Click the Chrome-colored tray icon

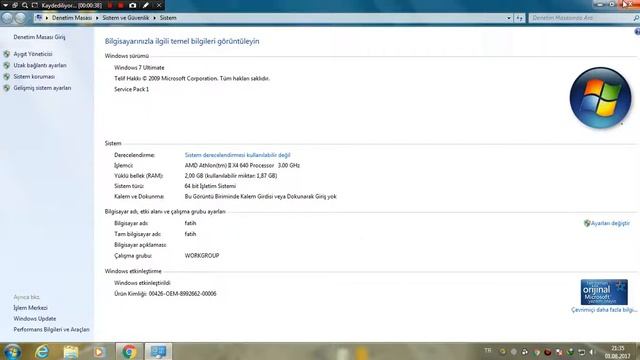(537, 351)
